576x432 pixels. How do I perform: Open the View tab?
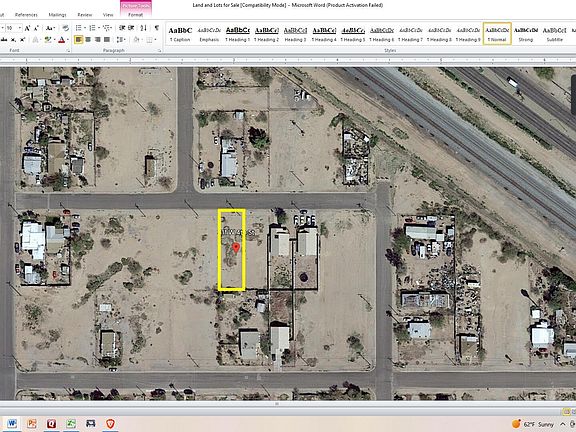coord(108,15)
